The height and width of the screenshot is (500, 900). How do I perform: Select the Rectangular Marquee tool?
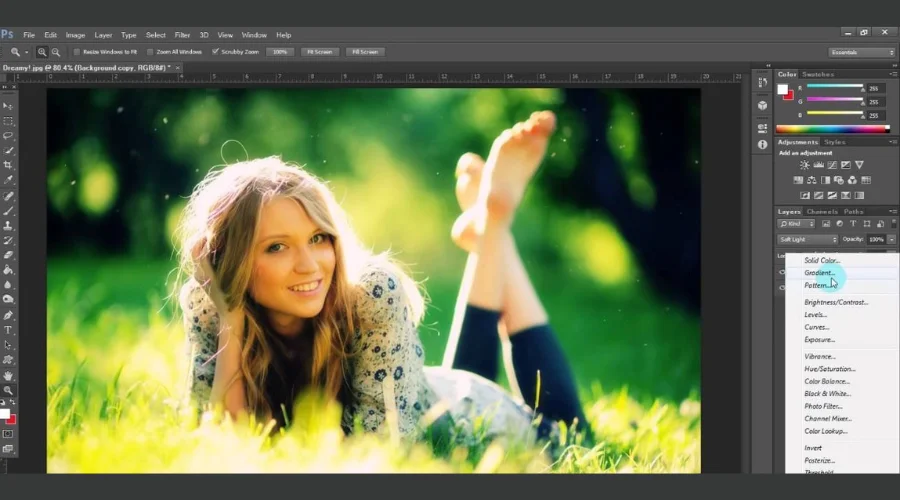point(8,121)
